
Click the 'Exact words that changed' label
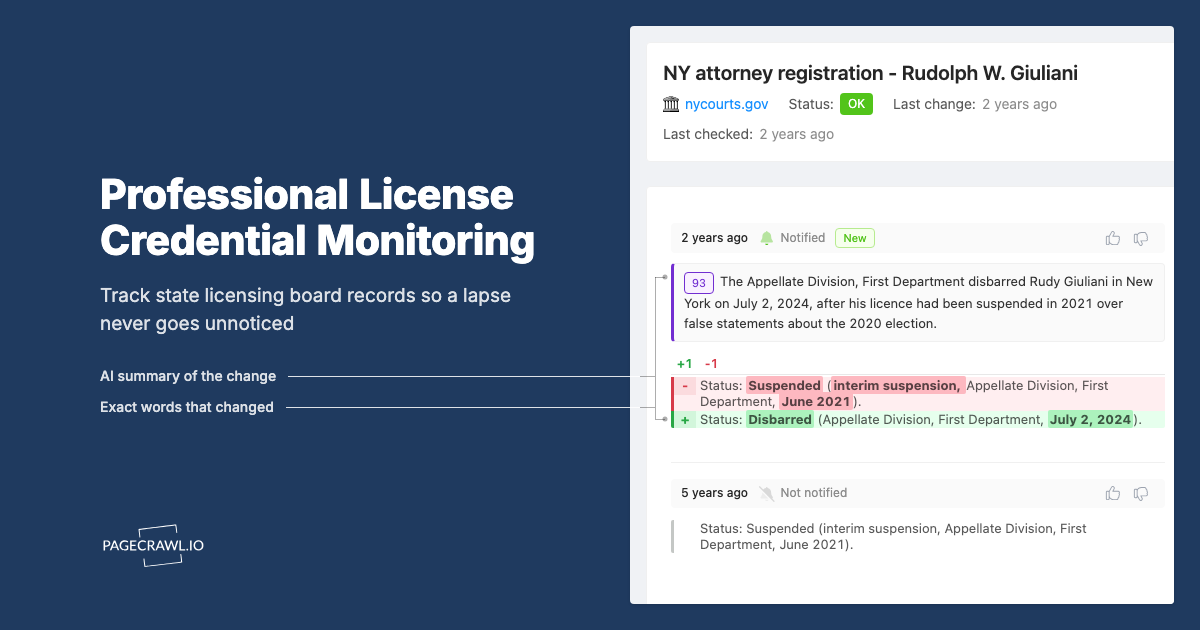click(x=187, y=407)
